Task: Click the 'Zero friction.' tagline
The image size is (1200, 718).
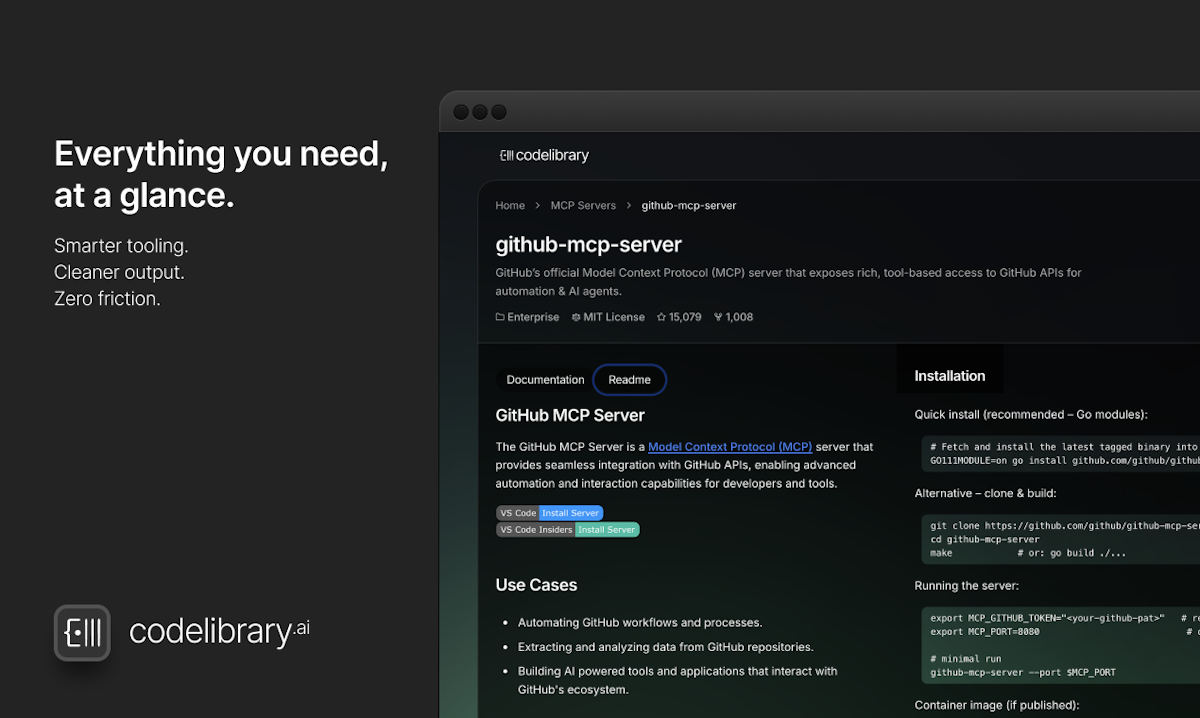Action: 107,298
